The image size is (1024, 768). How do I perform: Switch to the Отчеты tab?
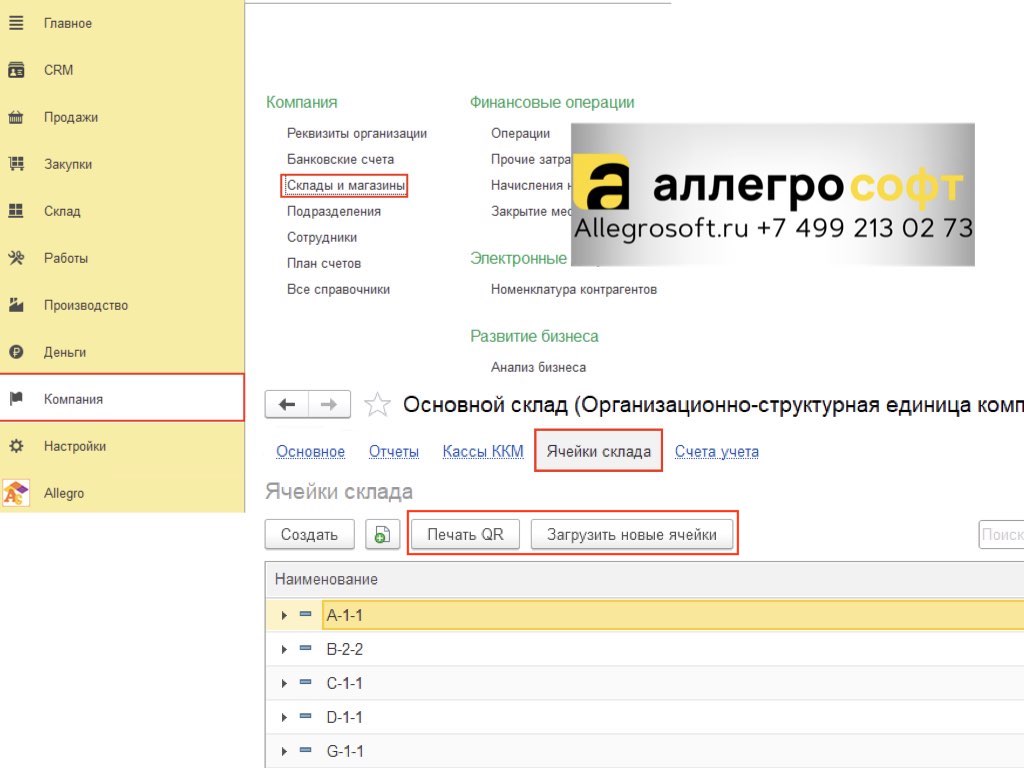[394, 451]
